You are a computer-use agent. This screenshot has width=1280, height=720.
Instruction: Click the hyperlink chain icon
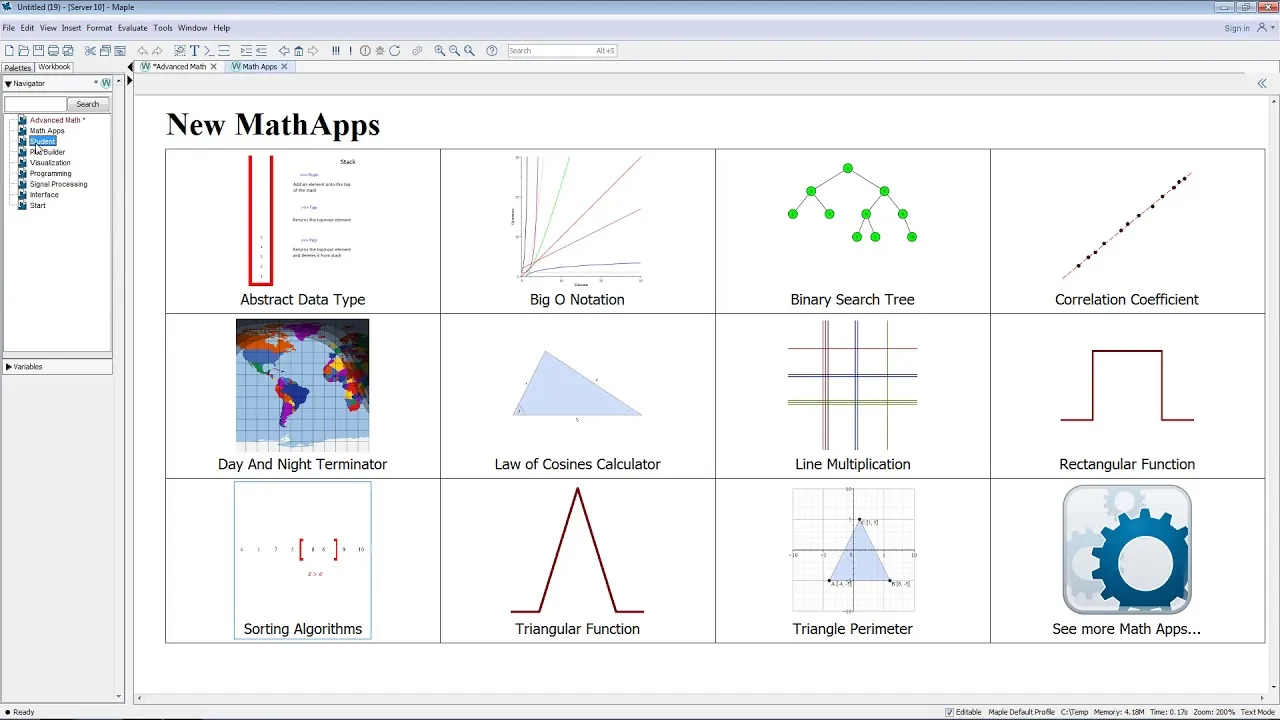[417, 50]
